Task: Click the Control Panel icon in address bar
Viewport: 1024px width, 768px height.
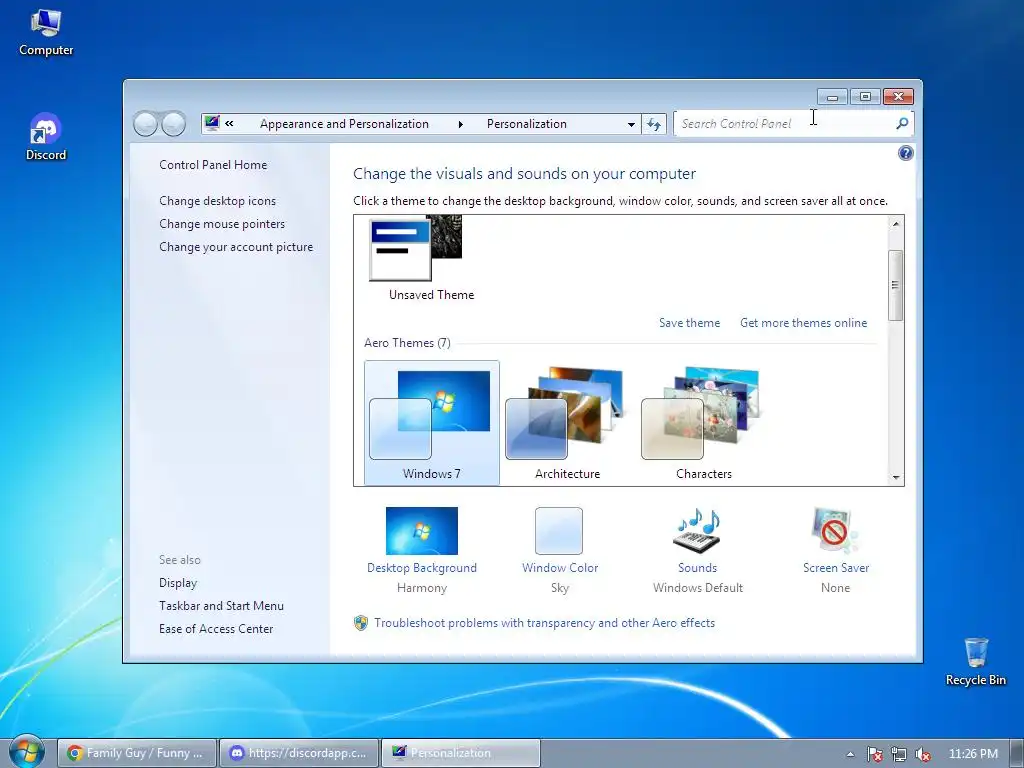Action: pyautogui.click(x=212, y=123)
